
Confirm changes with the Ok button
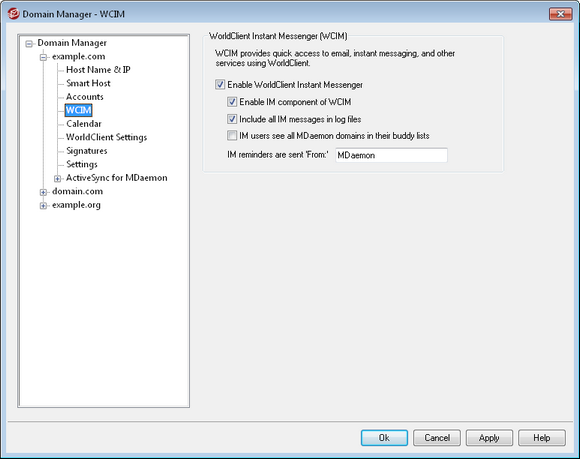[384, 438]
